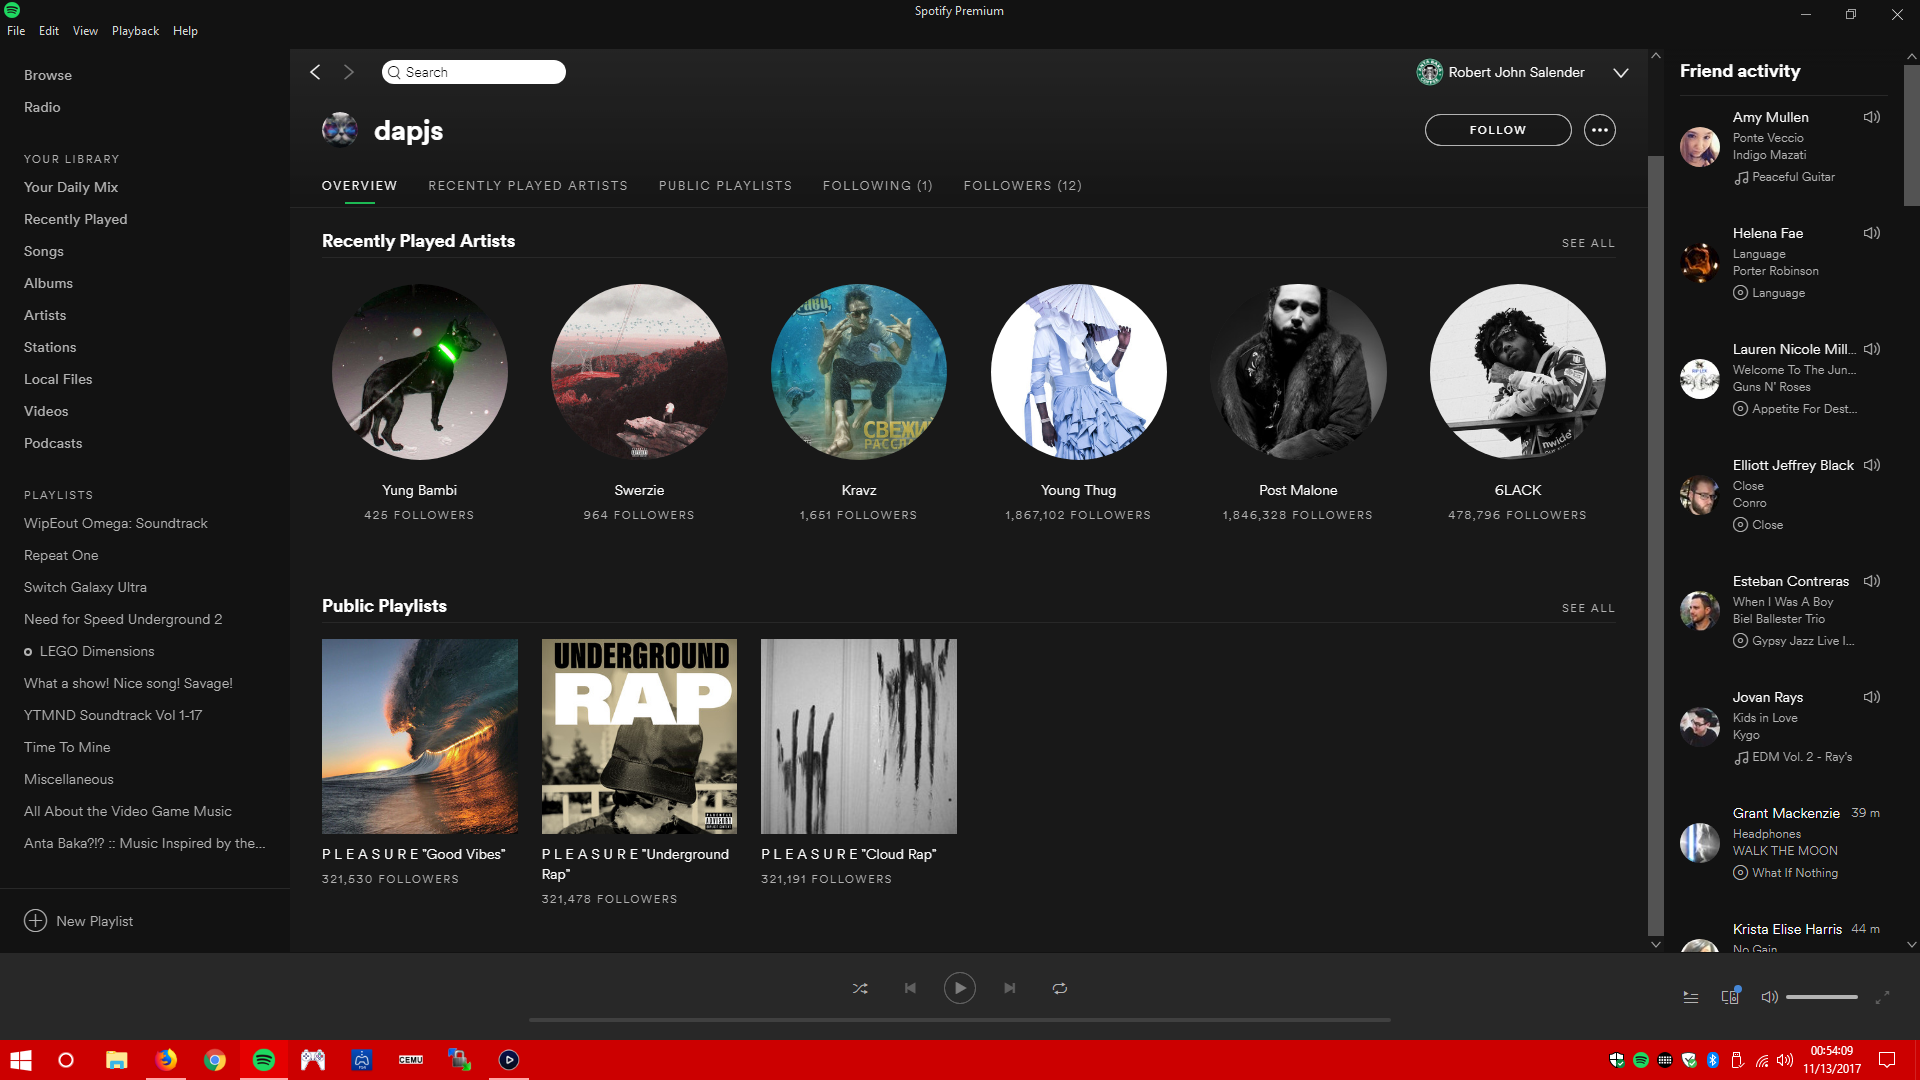Screen dimensions: 1920x1080
Task: Skip to previous track
Action: click(x=910, y=988)
